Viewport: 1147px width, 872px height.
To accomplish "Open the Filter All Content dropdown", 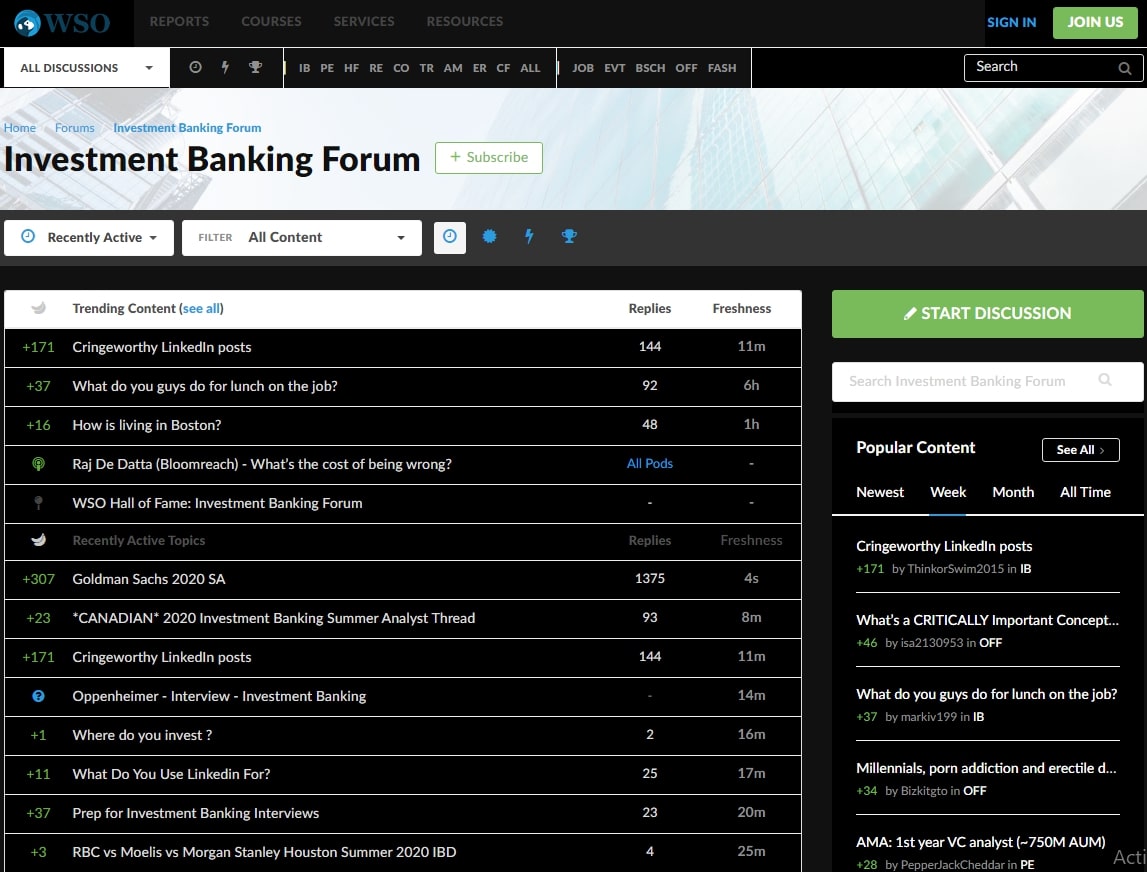I will (301, 238).
